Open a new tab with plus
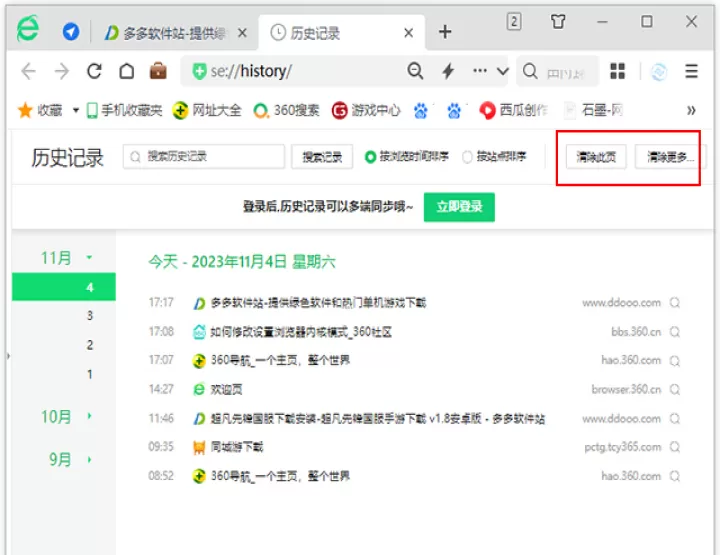Viewport: 720px width, 555px height. pyautogui.click(x=444, y=32)
